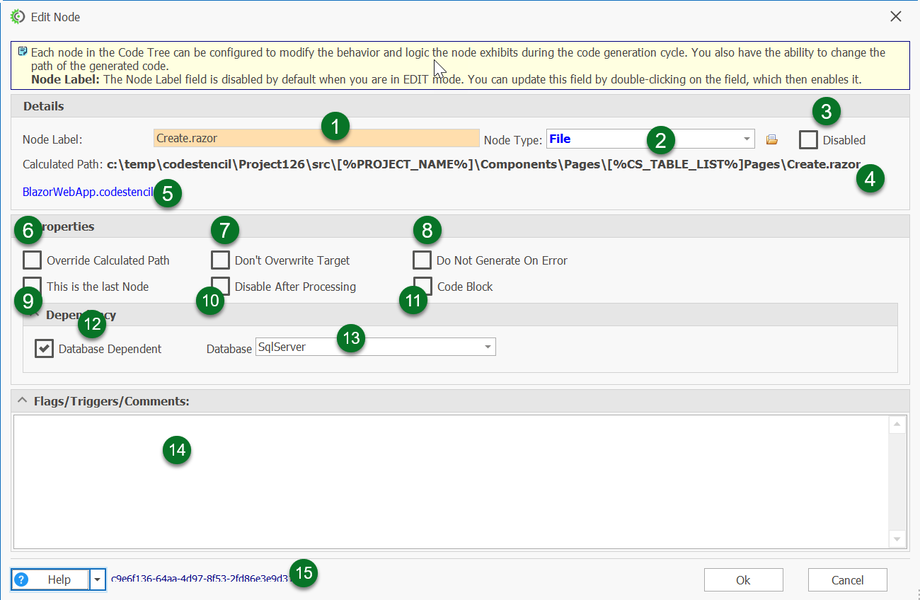This screenshot has height=600, width=920.
Task: Click the folder browse icon beside Node Type
Action: point(772,140)
